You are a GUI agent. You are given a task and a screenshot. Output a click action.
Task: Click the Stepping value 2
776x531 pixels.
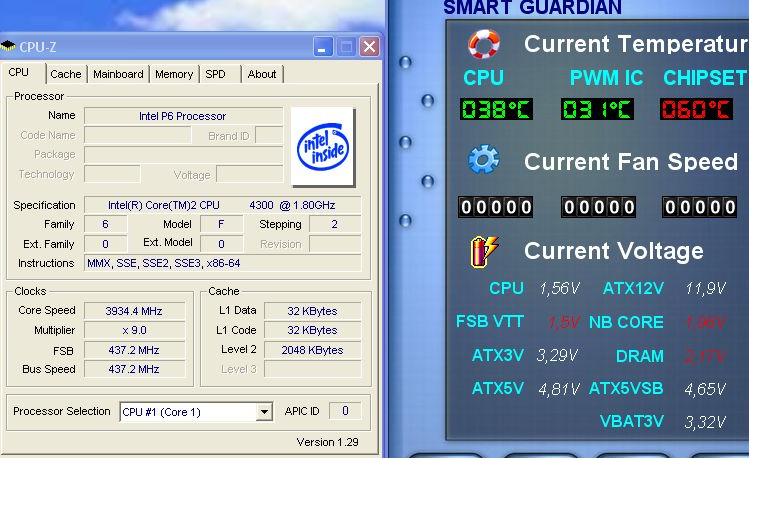[335, 224]
